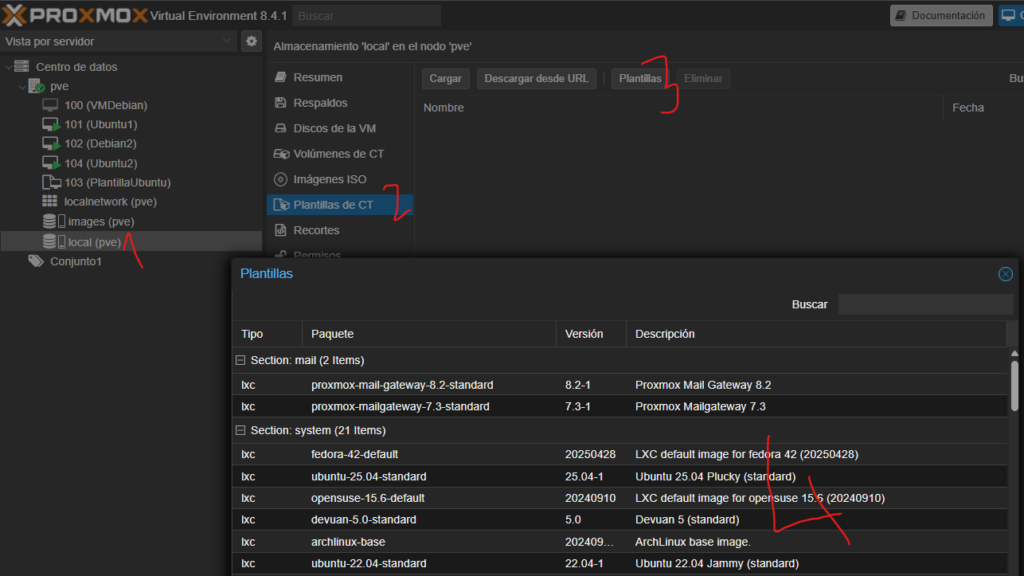Select the images (pve) storage
The height and width of the screenshot is (576, 1024).
[x=100, y=222]
